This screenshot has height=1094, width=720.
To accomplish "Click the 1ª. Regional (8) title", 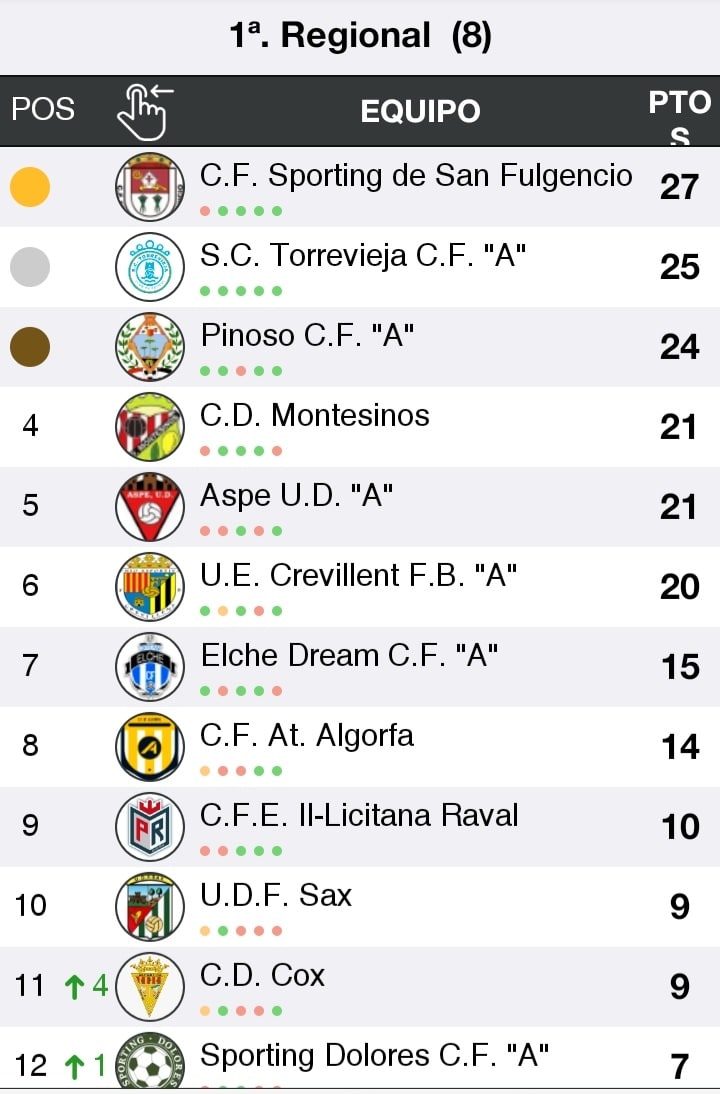I will tap(361, 36).
